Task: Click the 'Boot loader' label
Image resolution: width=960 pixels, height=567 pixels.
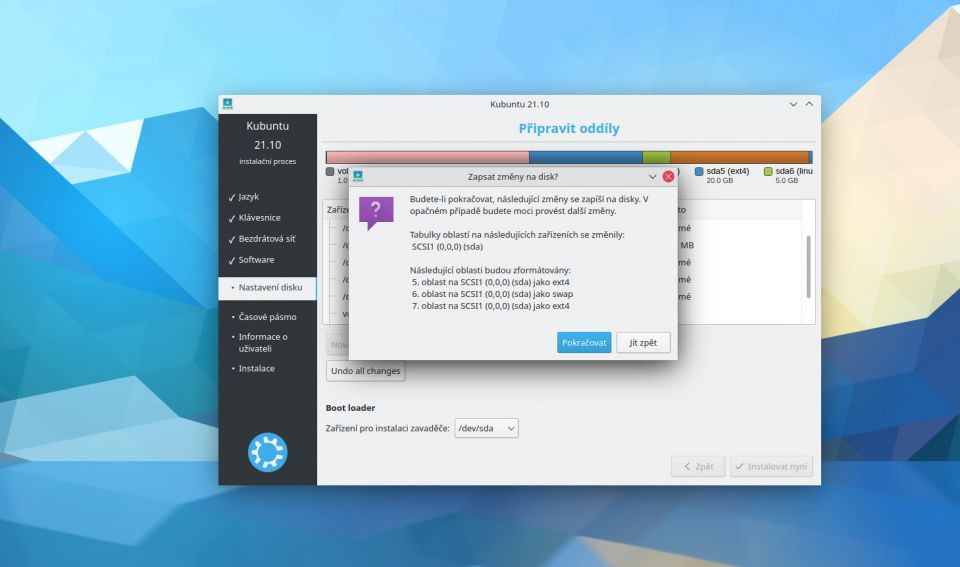Action: tap(350, 408)
